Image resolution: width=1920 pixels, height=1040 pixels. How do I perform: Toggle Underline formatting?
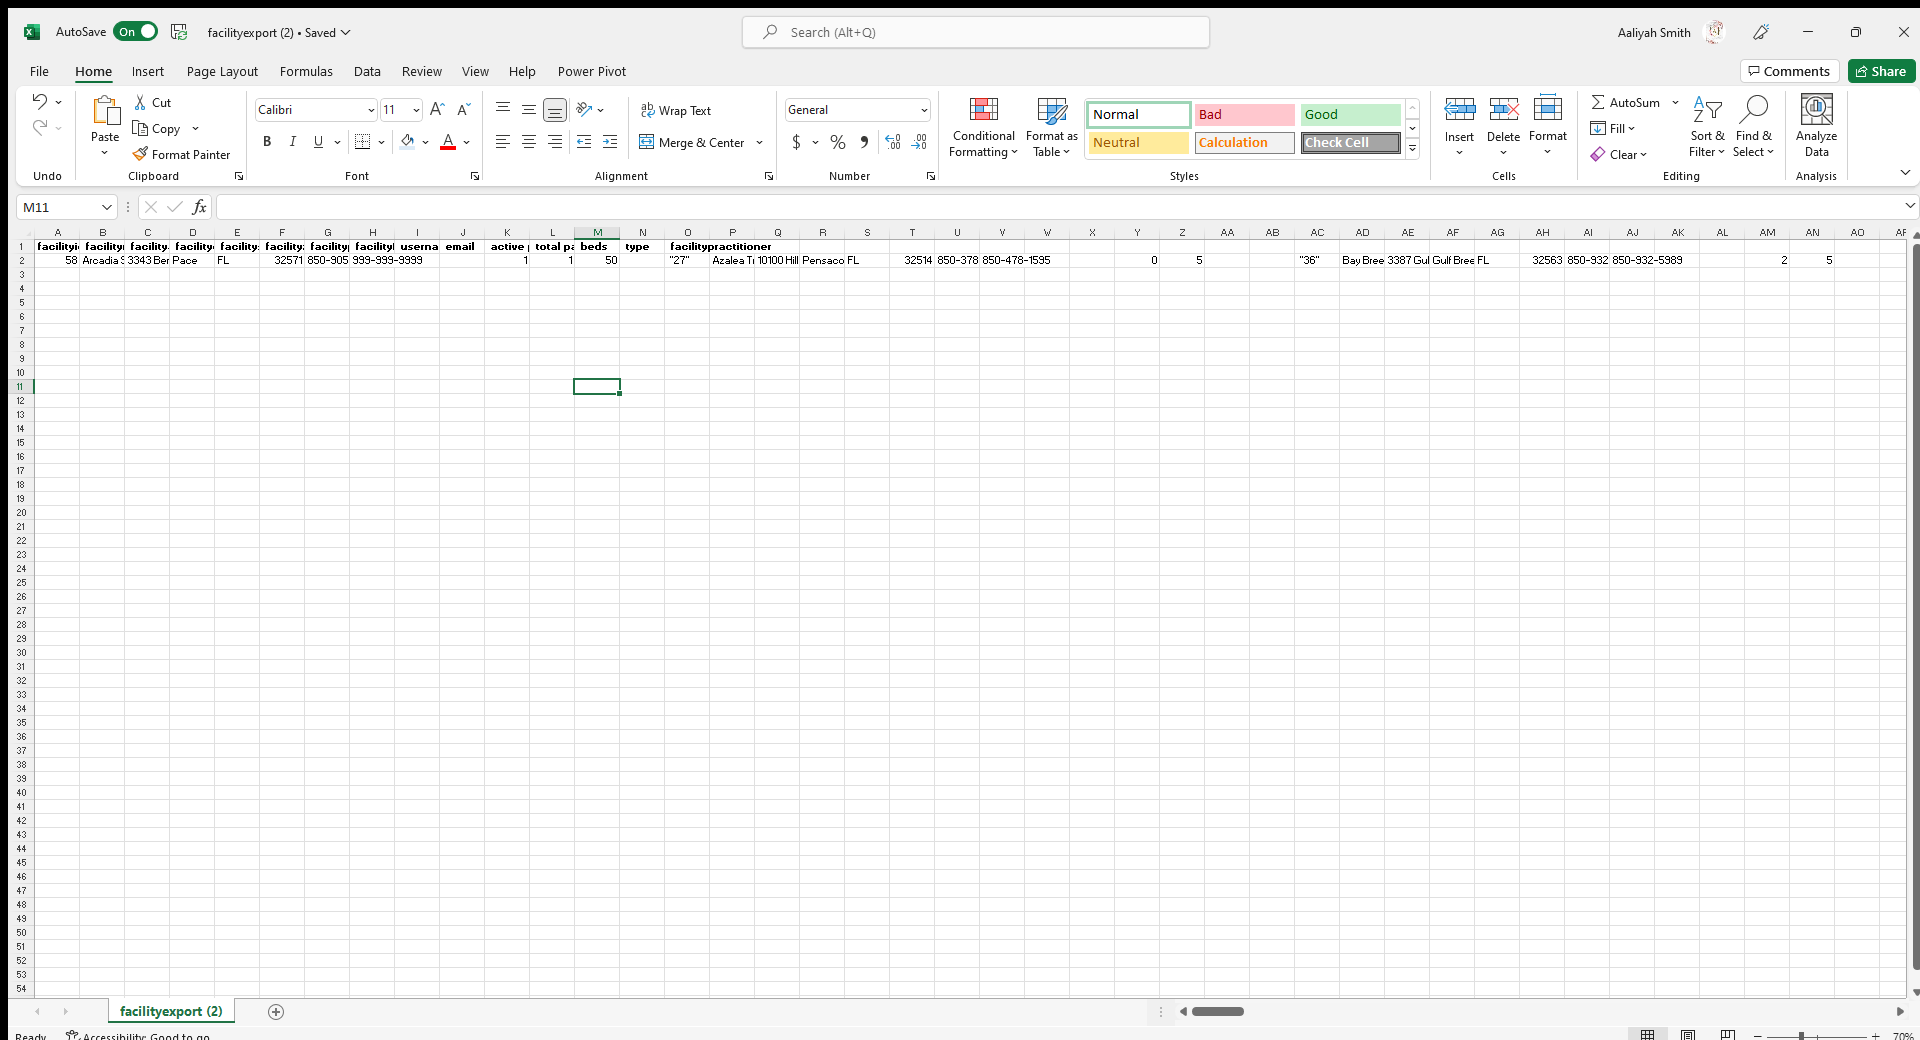coord(318,142)
